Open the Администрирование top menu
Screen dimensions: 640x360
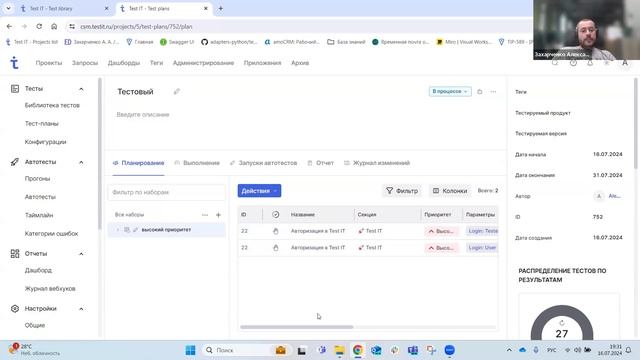coord(203,63)
